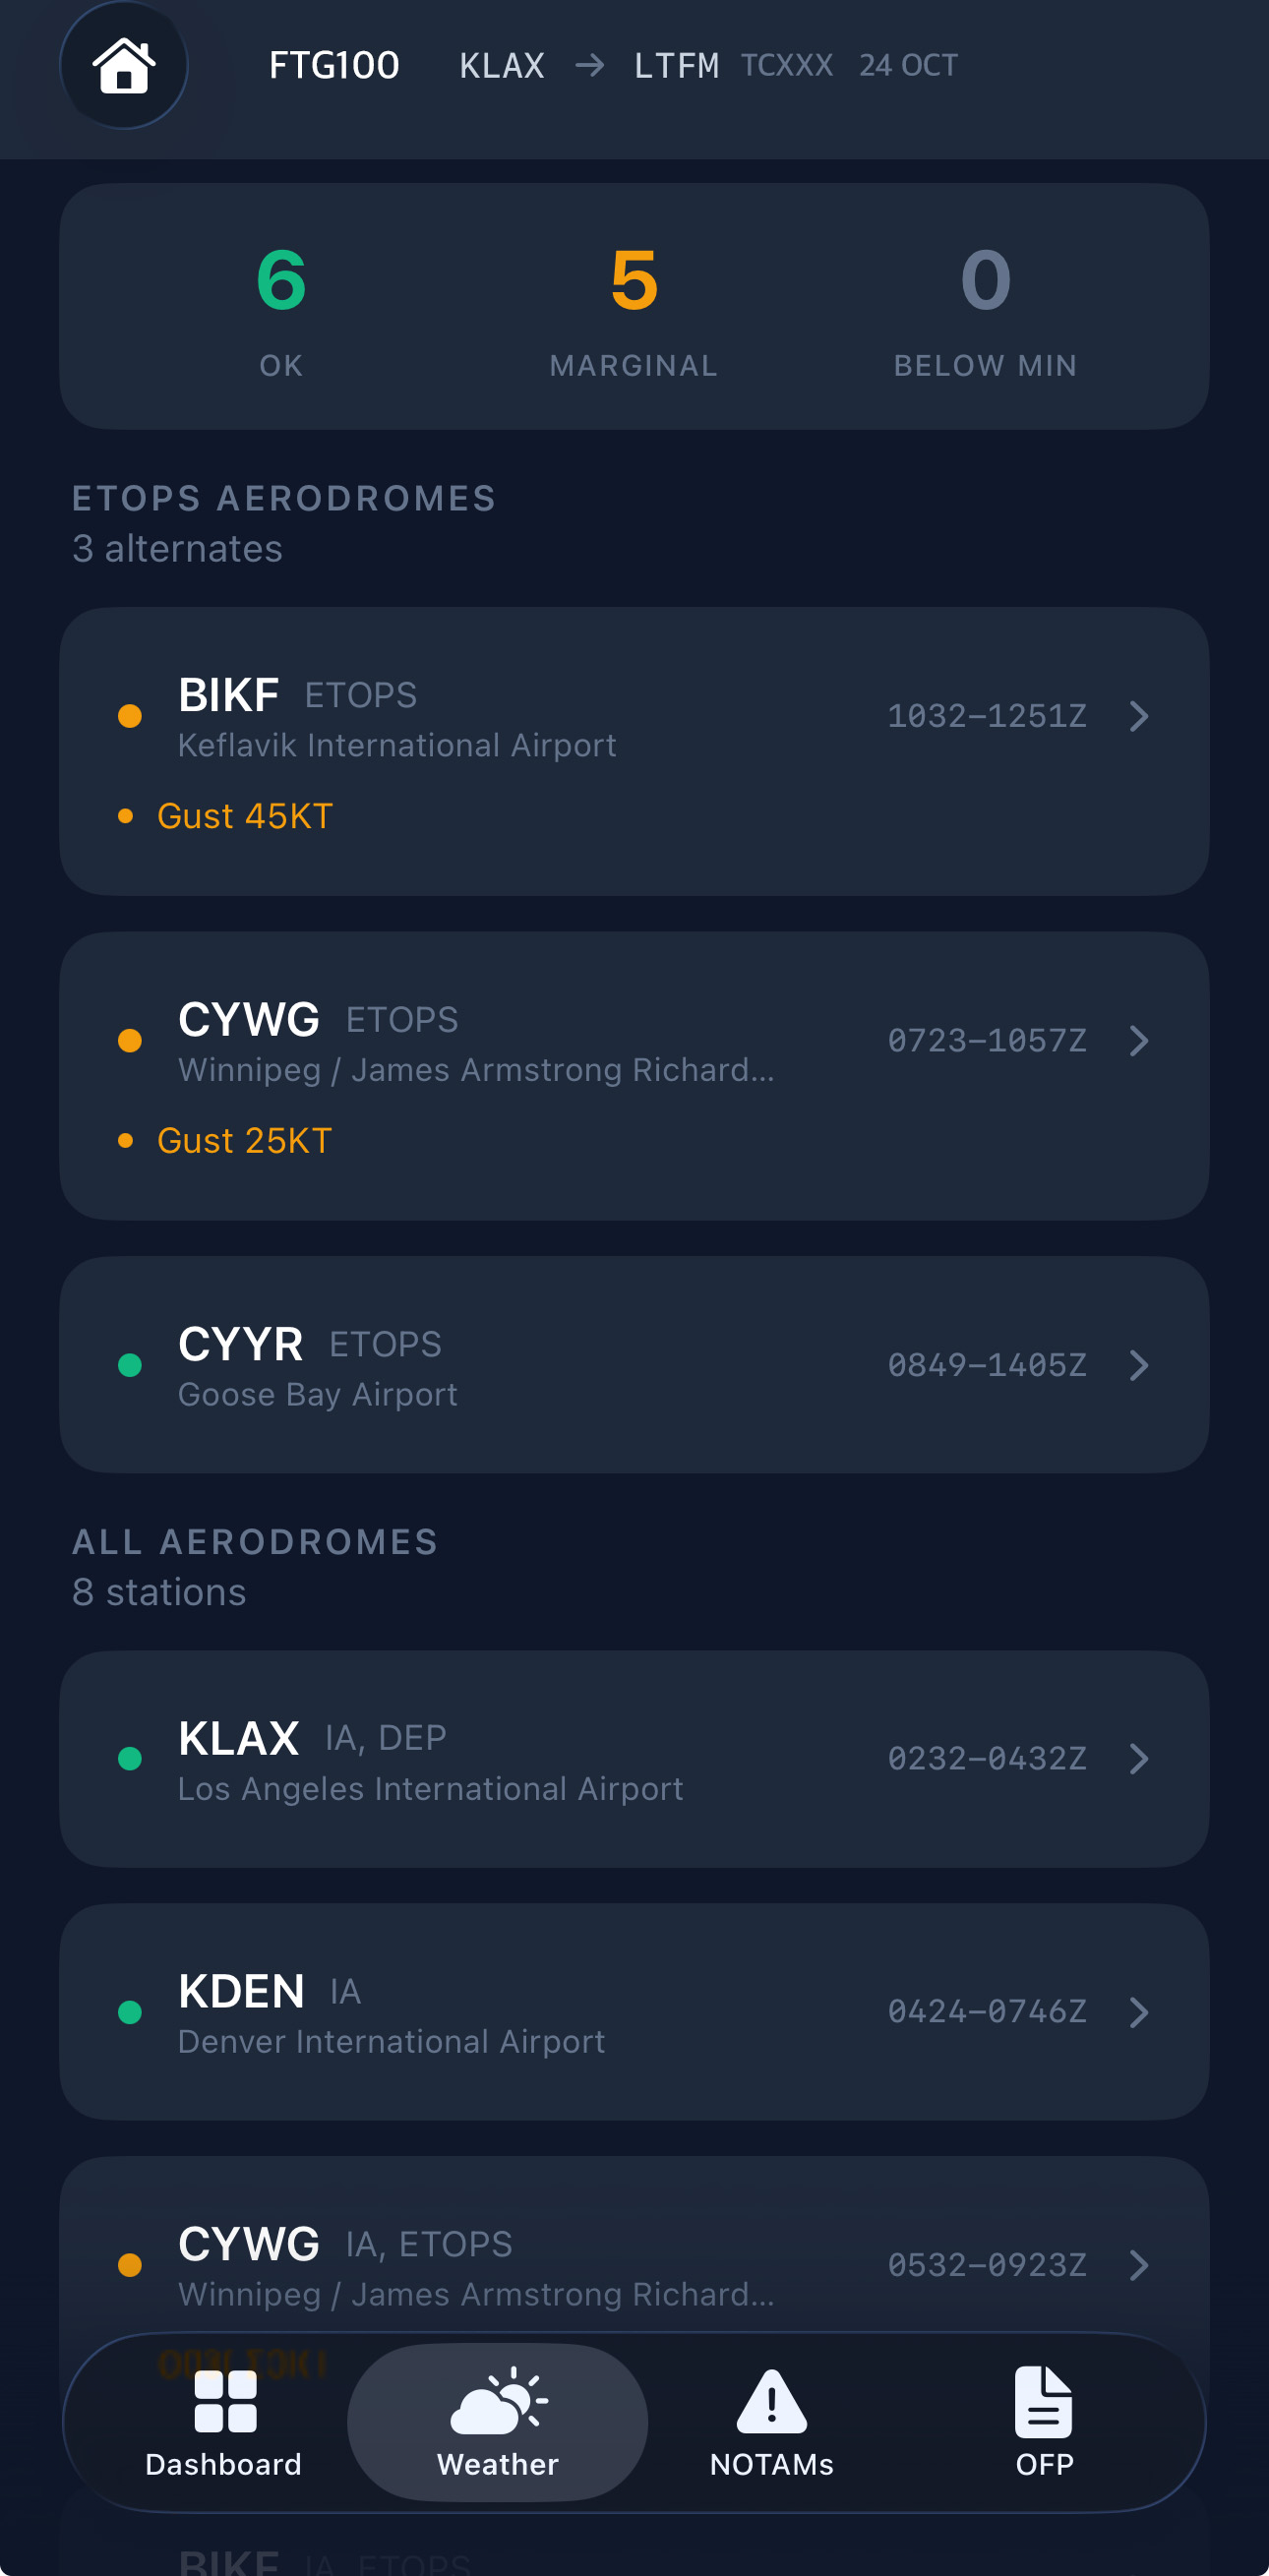The height and width of the screenshot is (2576, 1269).
Task: Tap the home icon button
Action: 124,66
